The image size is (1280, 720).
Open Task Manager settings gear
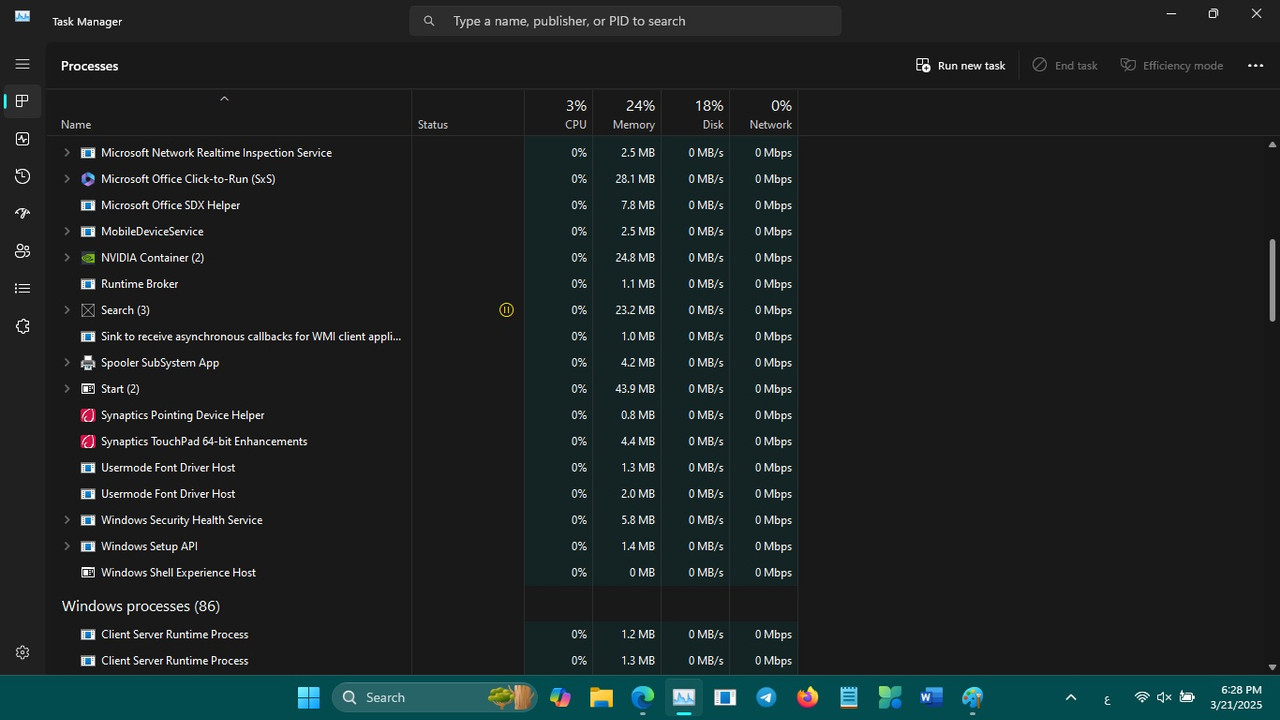[22, 652]
